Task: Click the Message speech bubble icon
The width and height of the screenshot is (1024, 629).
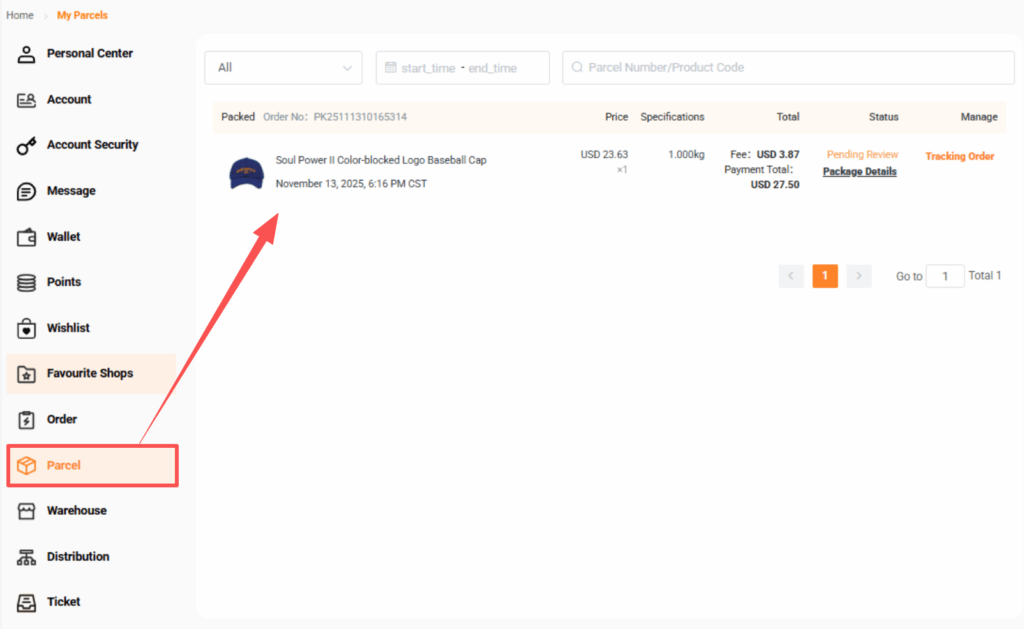Action: (x=27, y=191)
